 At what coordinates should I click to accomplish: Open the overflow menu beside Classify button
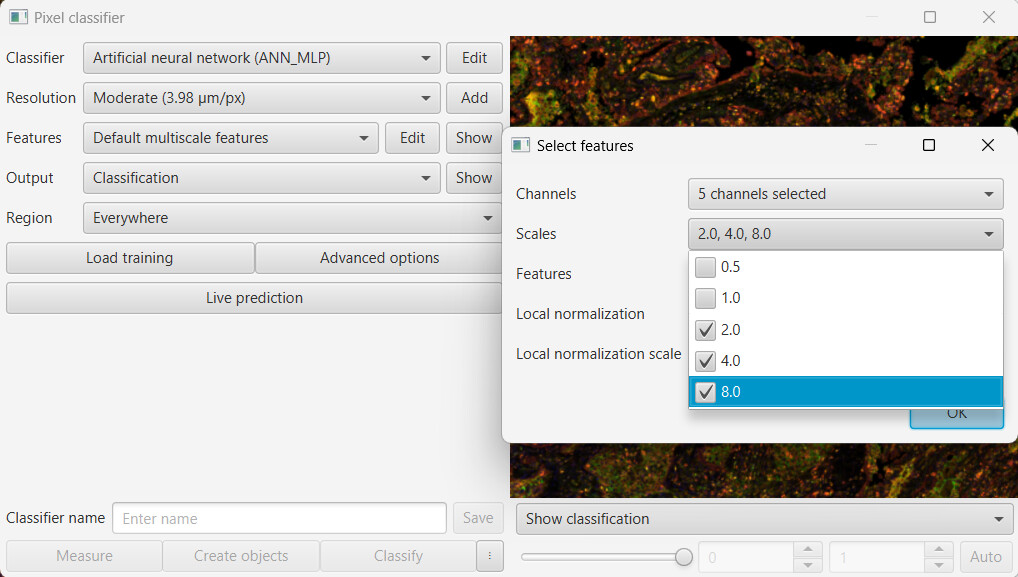489,556
